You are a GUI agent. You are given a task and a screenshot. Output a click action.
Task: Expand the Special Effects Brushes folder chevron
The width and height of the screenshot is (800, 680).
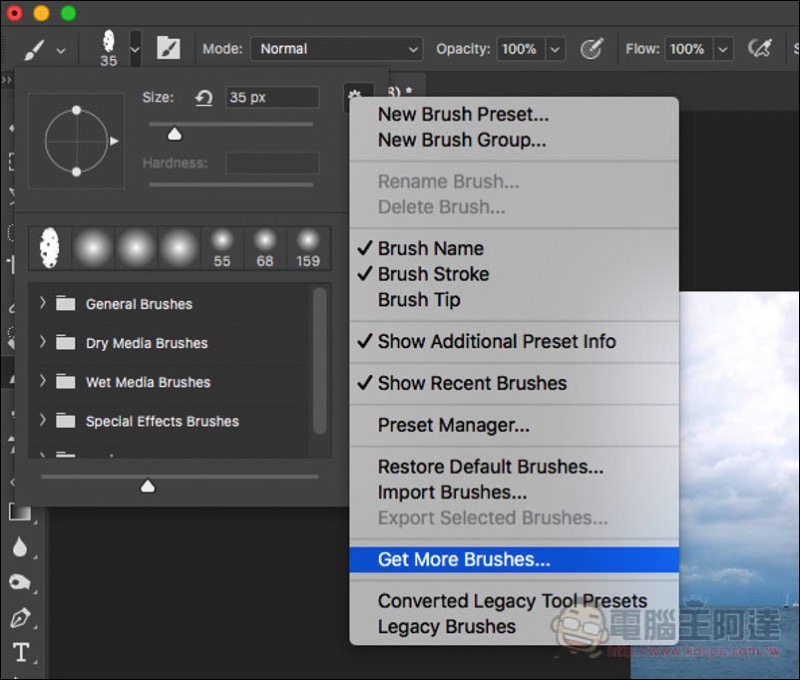tap(43, 420)
